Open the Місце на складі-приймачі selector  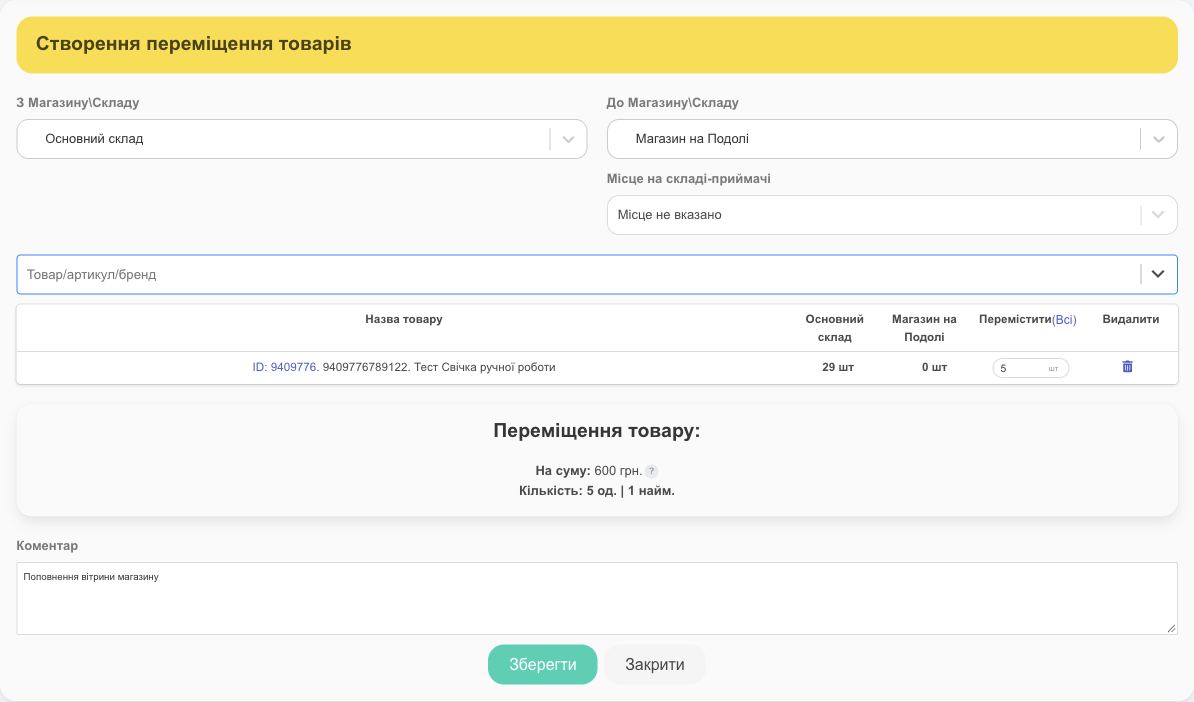pos(892,215)
